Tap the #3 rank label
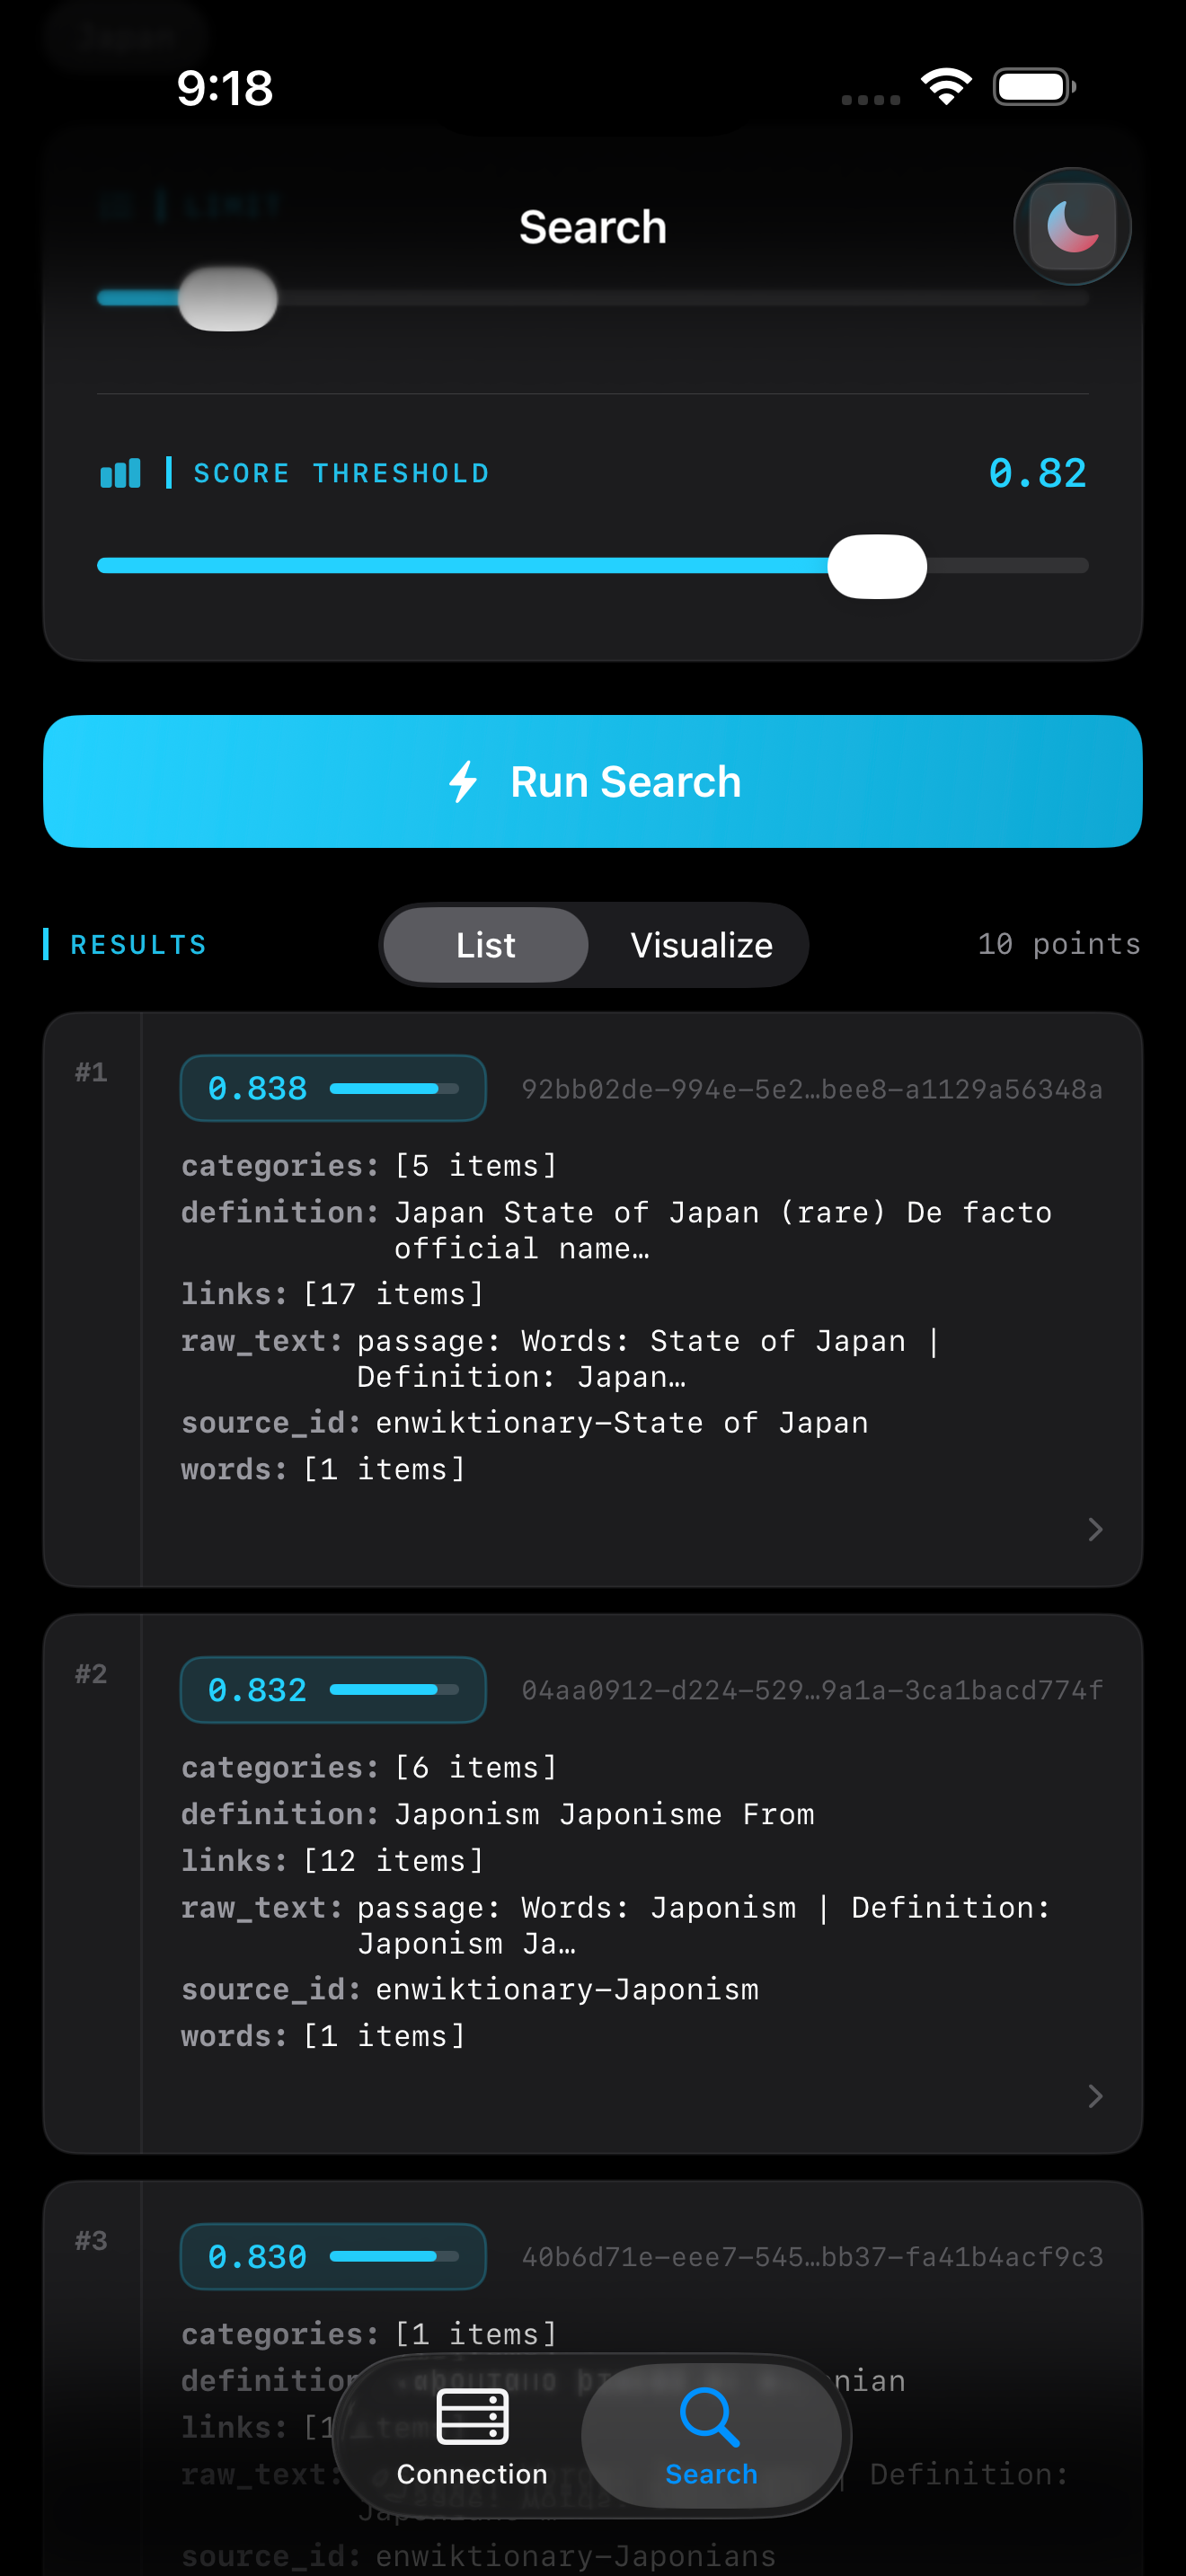Image resolution: width=1186 pixels, height=2576 pixels. coord(91,2240)
